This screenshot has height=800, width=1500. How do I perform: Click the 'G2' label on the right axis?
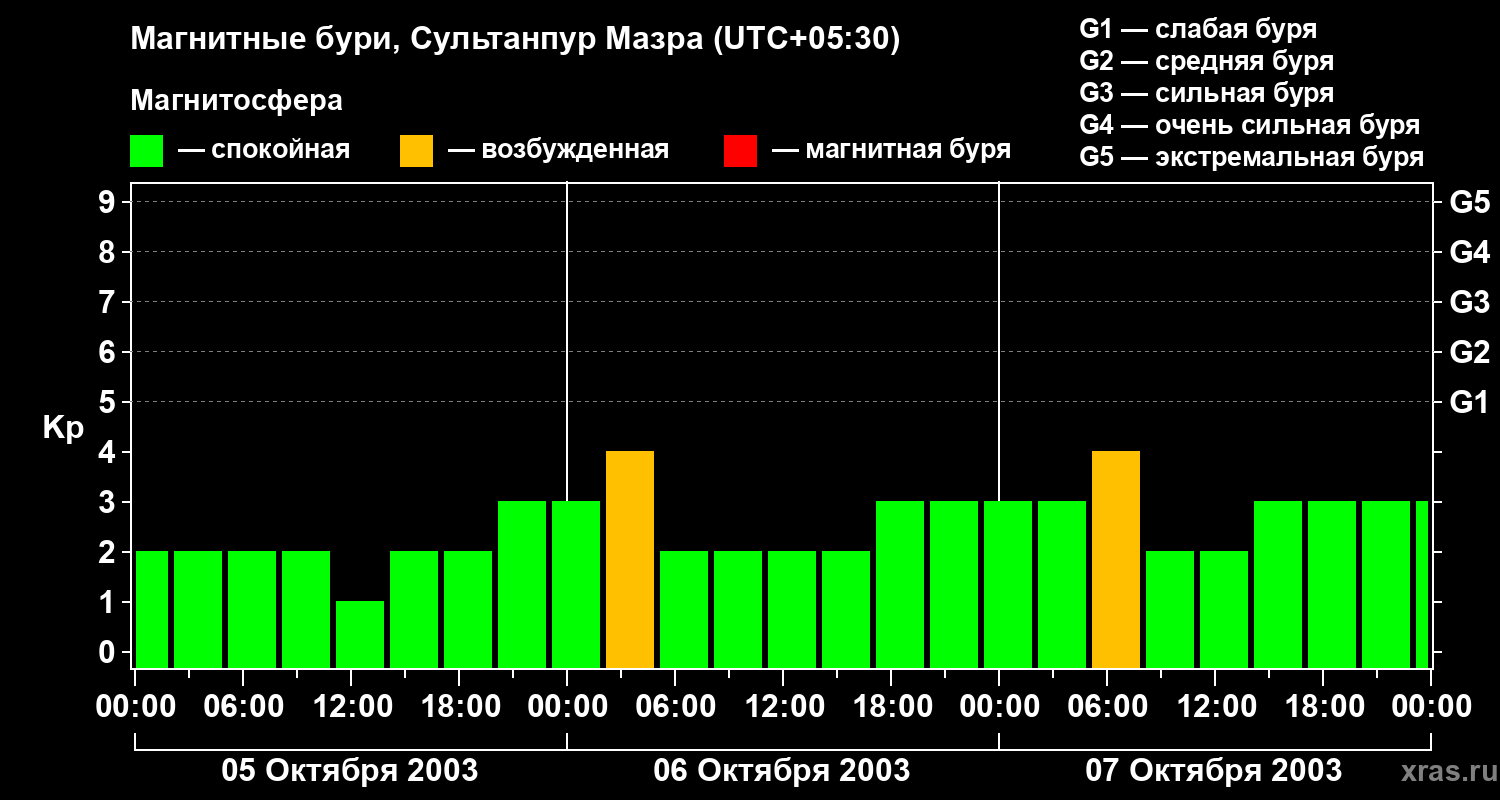pos(1469,352)
